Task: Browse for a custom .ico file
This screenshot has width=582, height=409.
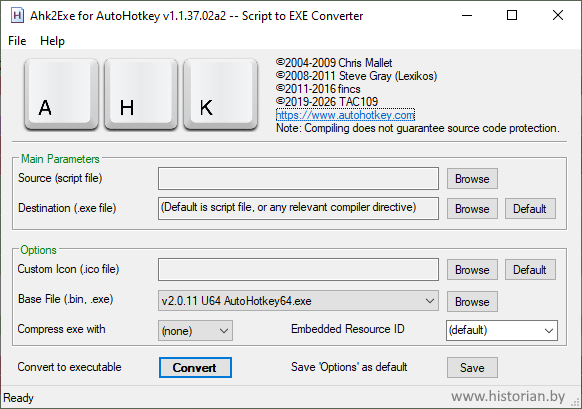Action: point(472,269)
